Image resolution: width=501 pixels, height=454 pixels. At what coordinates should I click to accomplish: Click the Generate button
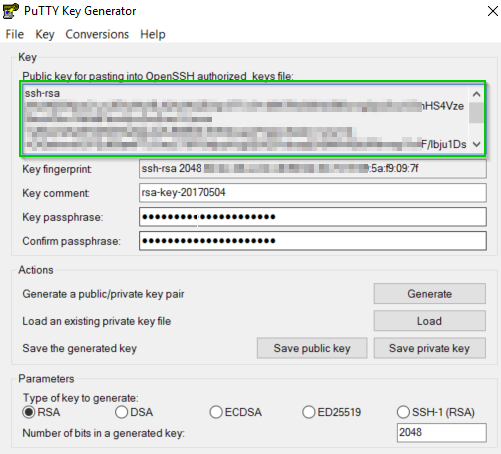pyautogui.click(x=429, y=294)
